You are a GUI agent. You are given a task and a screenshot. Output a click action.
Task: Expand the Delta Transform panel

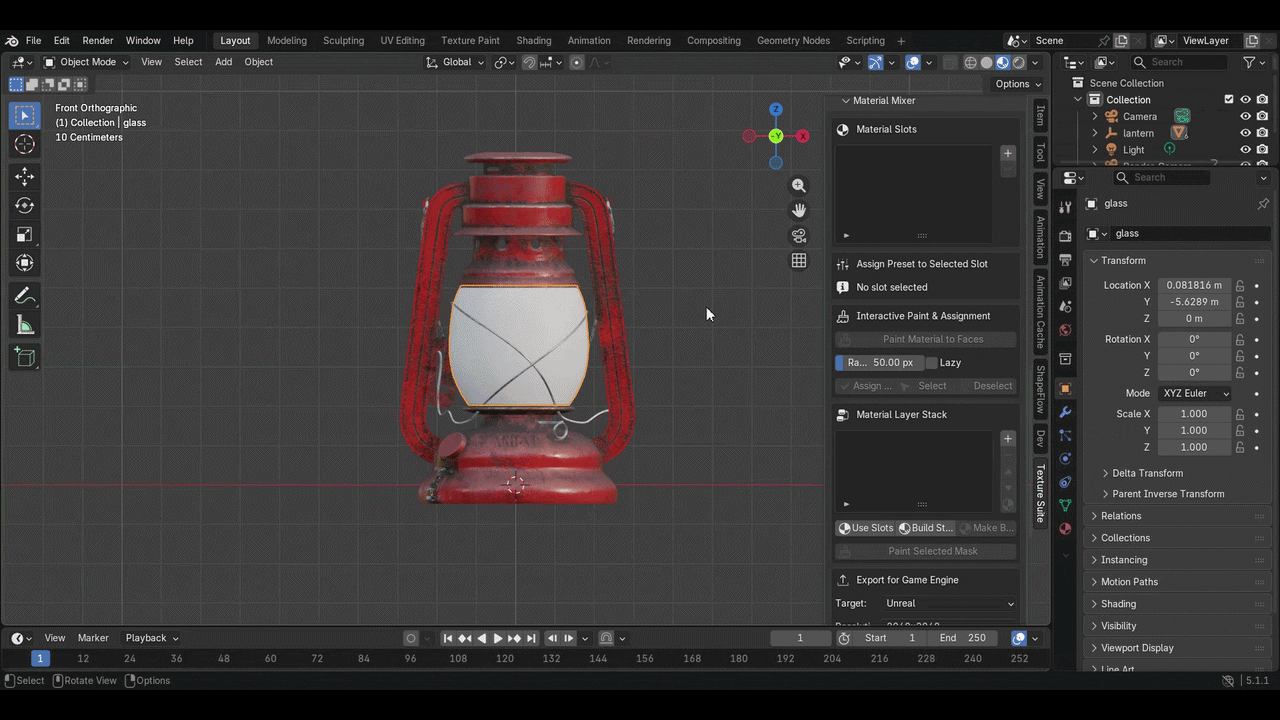(x=1147, y=473)
